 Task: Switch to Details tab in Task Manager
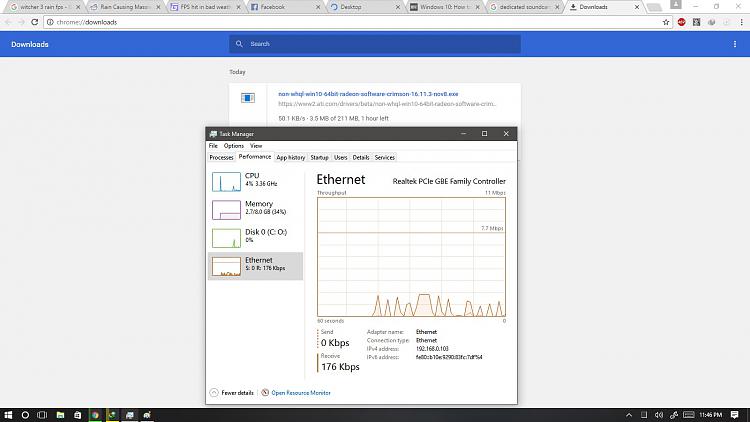click(361, 157)
